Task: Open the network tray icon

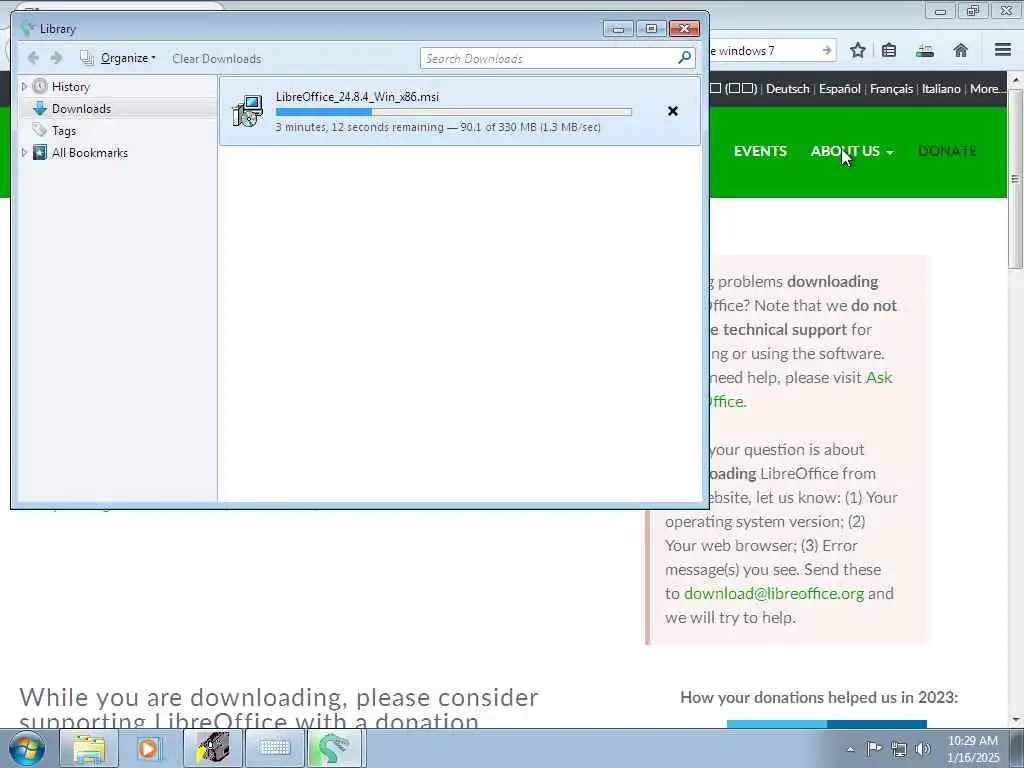Action: tap(899, 749)
